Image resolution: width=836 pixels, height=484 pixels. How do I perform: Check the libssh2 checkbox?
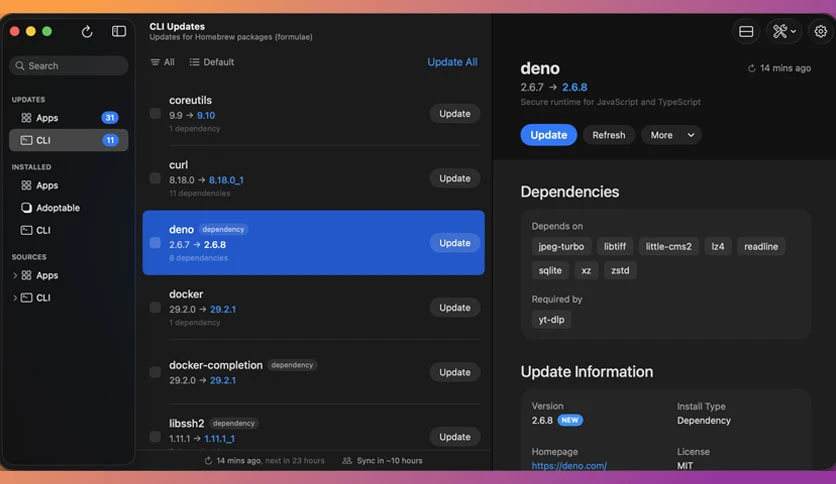click(155, 437)
